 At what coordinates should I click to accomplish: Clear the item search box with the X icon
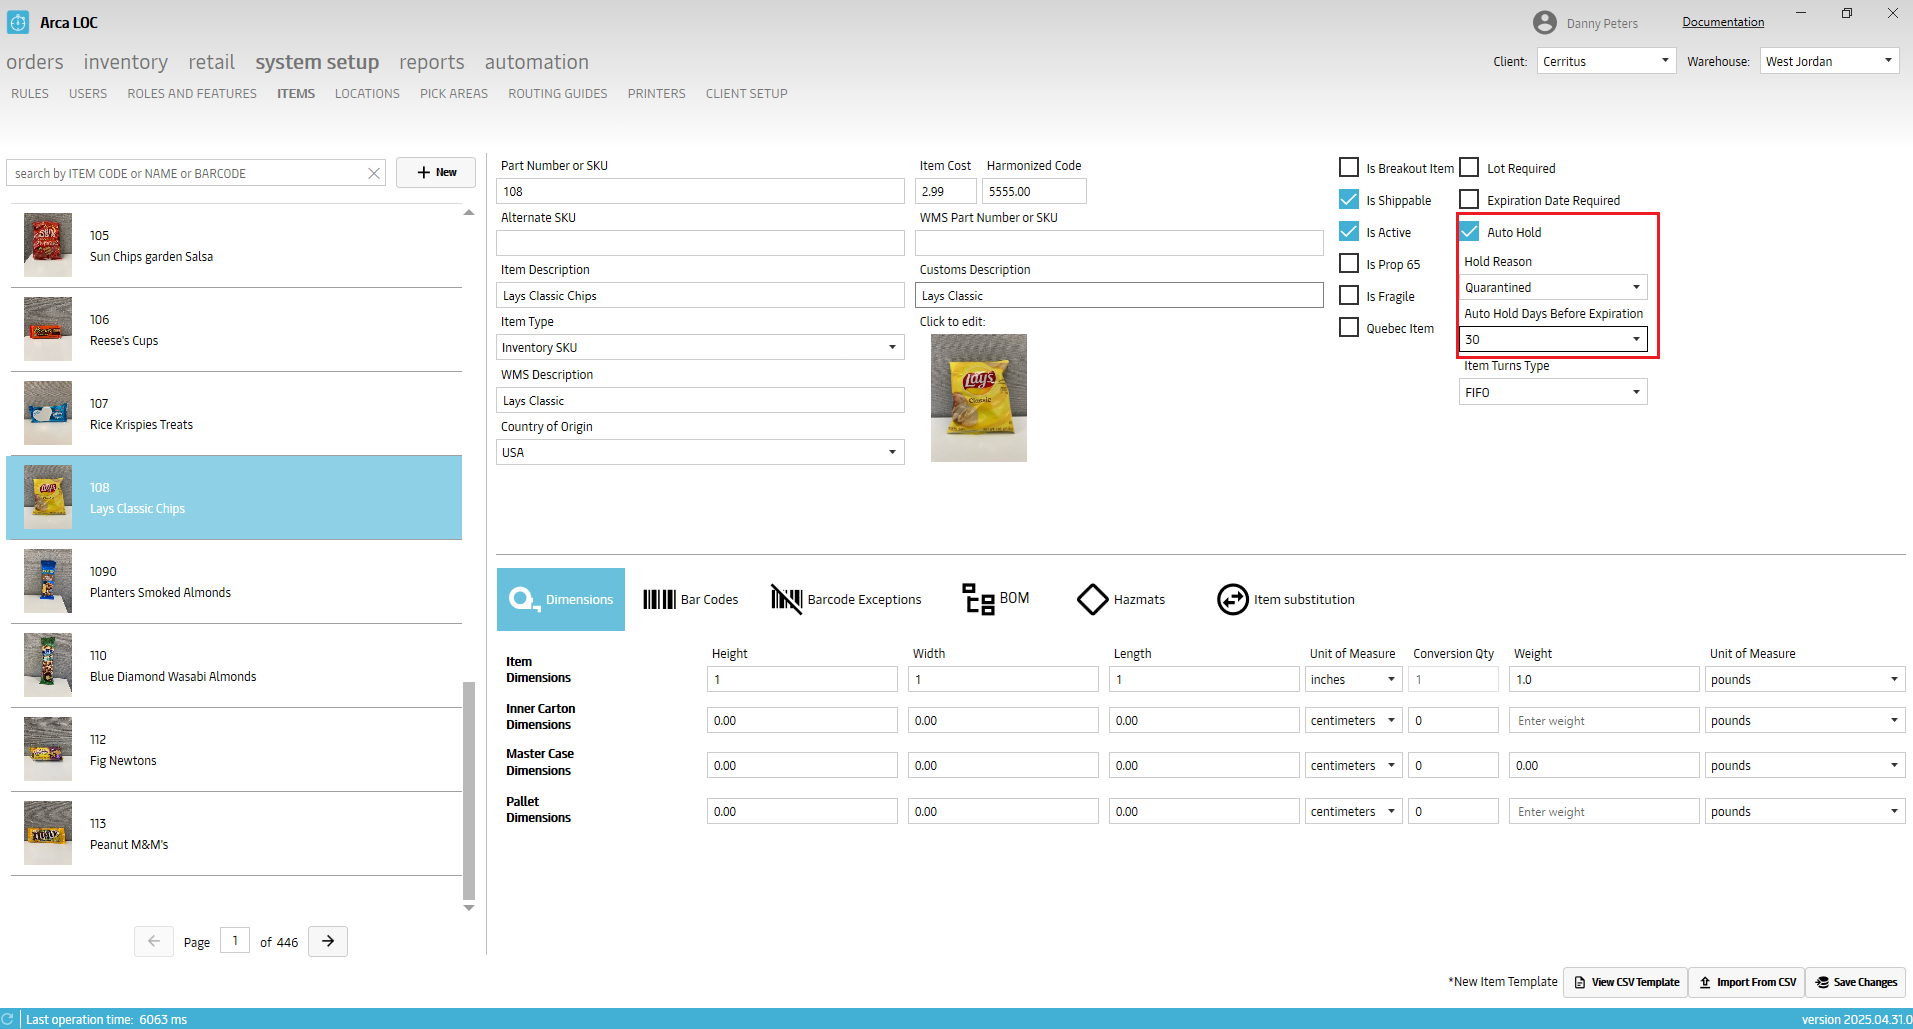click(374, 173)
